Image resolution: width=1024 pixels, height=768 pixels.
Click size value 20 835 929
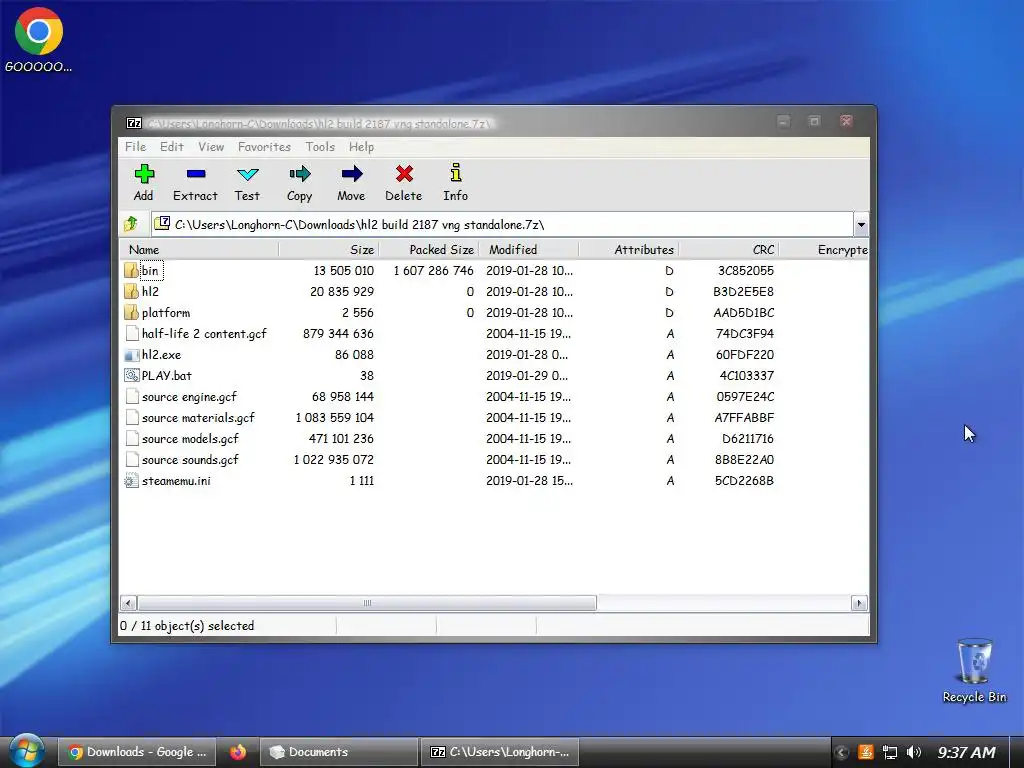pos(342,291)
